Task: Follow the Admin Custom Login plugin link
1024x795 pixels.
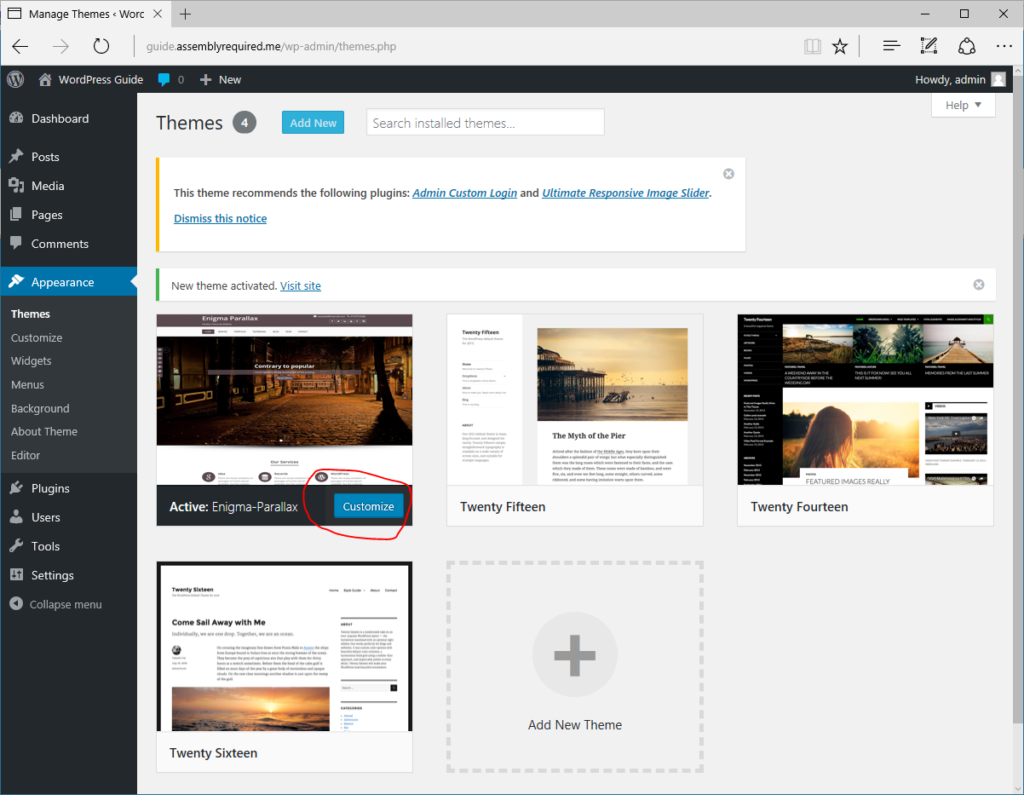Action: click(464, 193)
